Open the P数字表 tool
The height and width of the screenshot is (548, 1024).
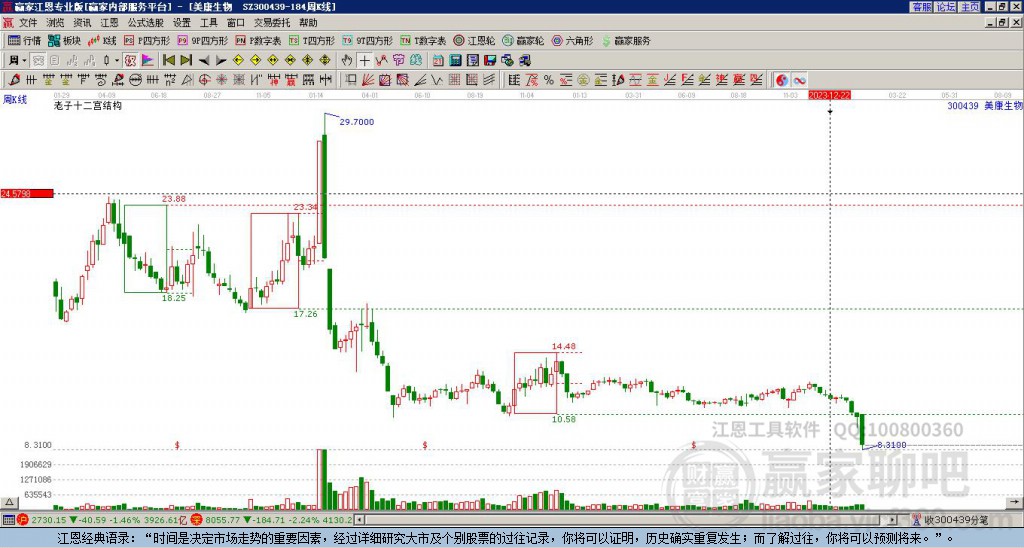[x=258, y=40]
